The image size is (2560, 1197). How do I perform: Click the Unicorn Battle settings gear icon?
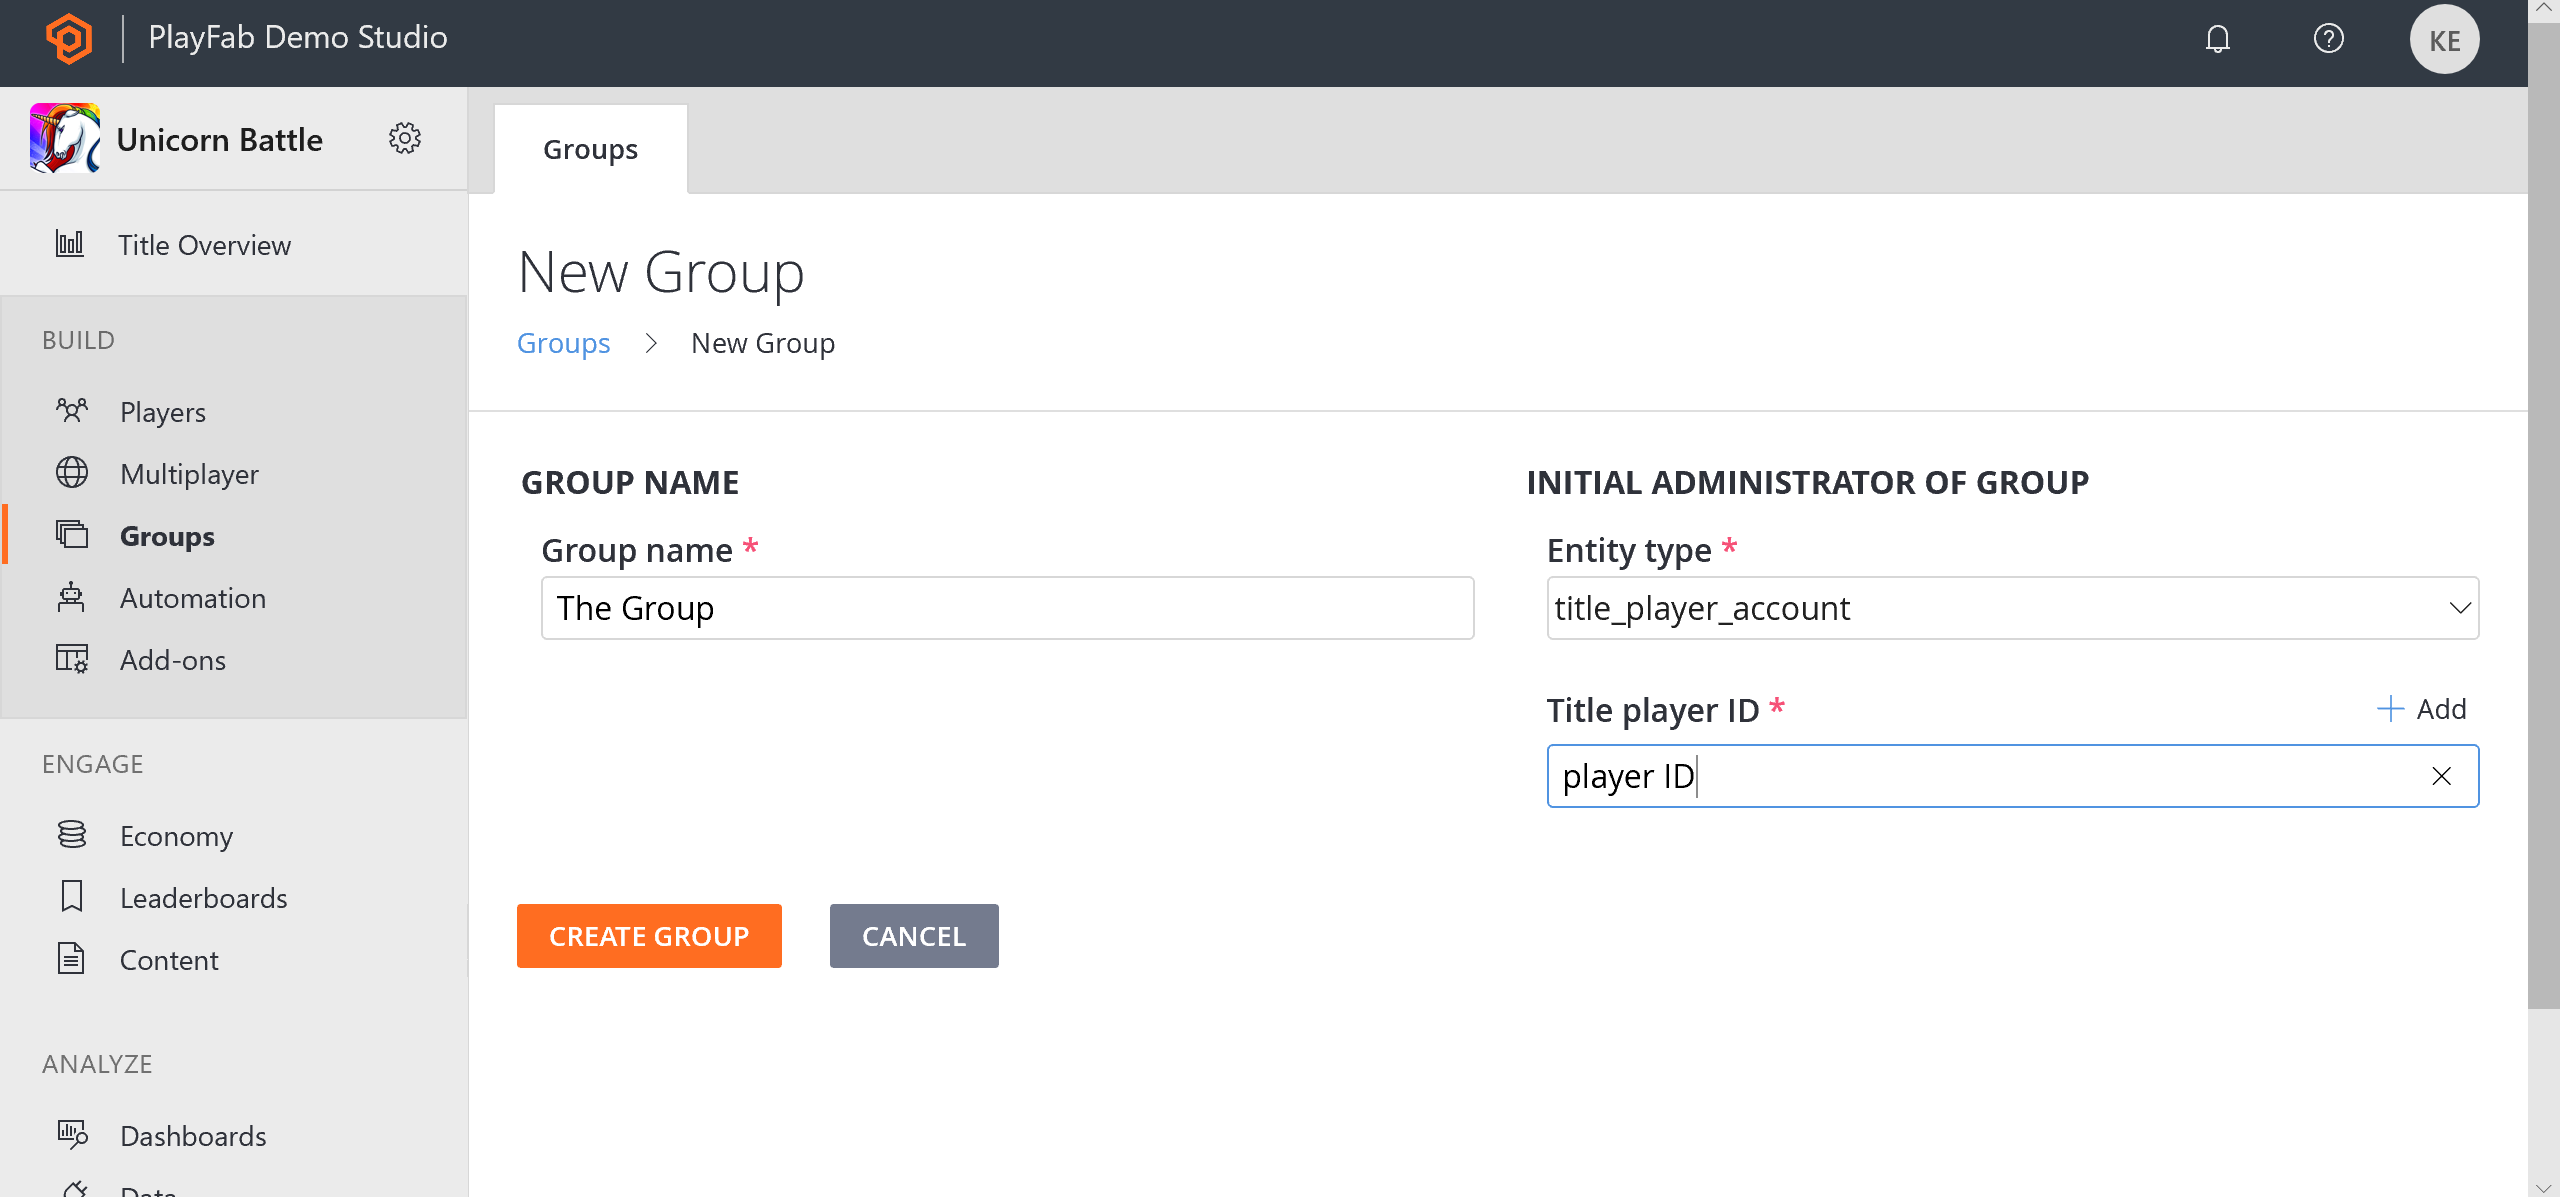point(403,139)
